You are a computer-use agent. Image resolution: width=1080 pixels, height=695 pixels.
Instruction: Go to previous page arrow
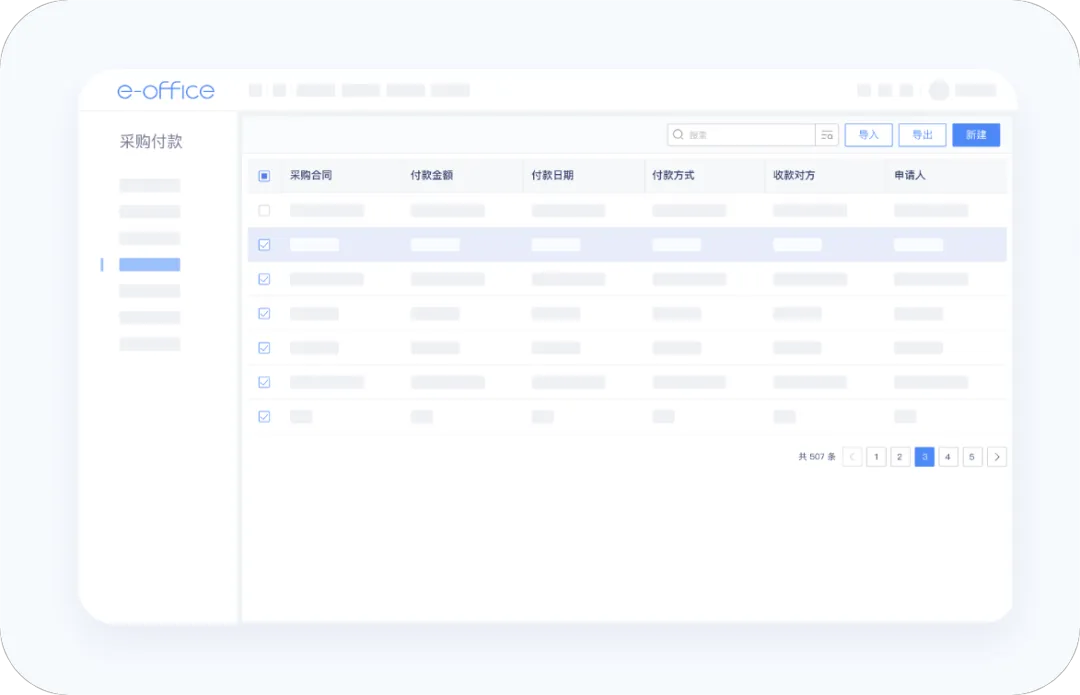click(852, 457)
